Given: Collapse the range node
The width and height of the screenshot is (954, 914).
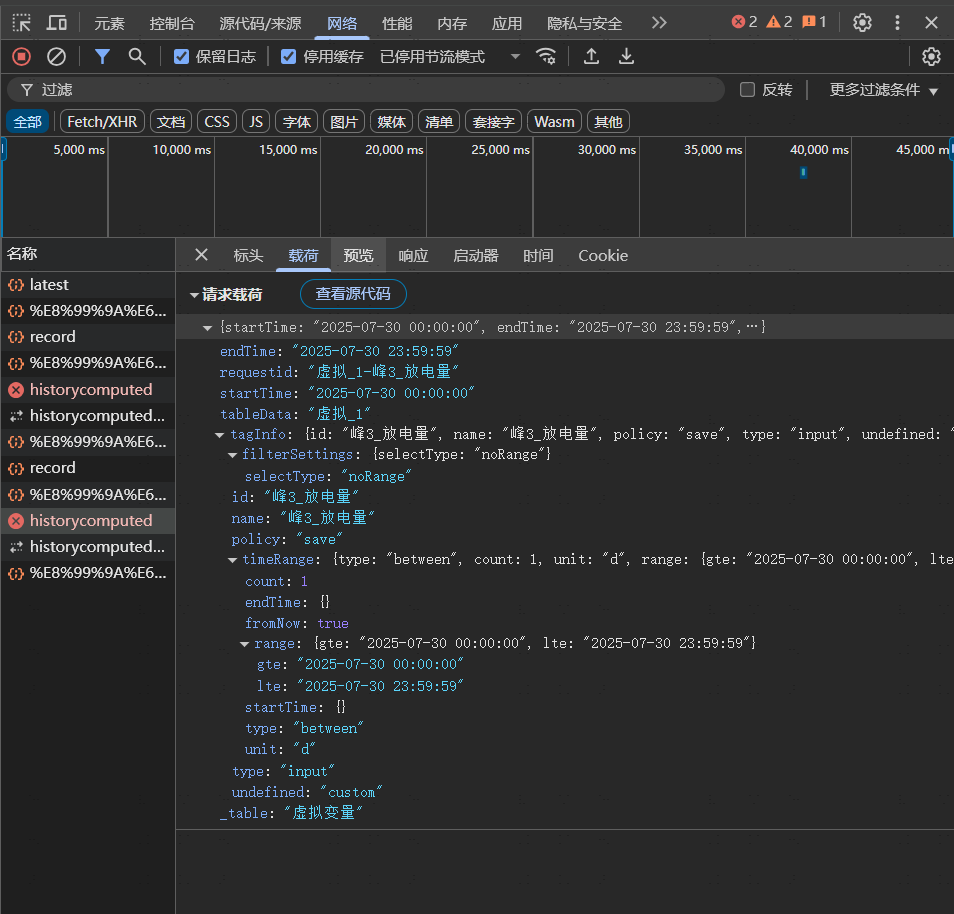Looking at the screenshot, I should (244, 644).
